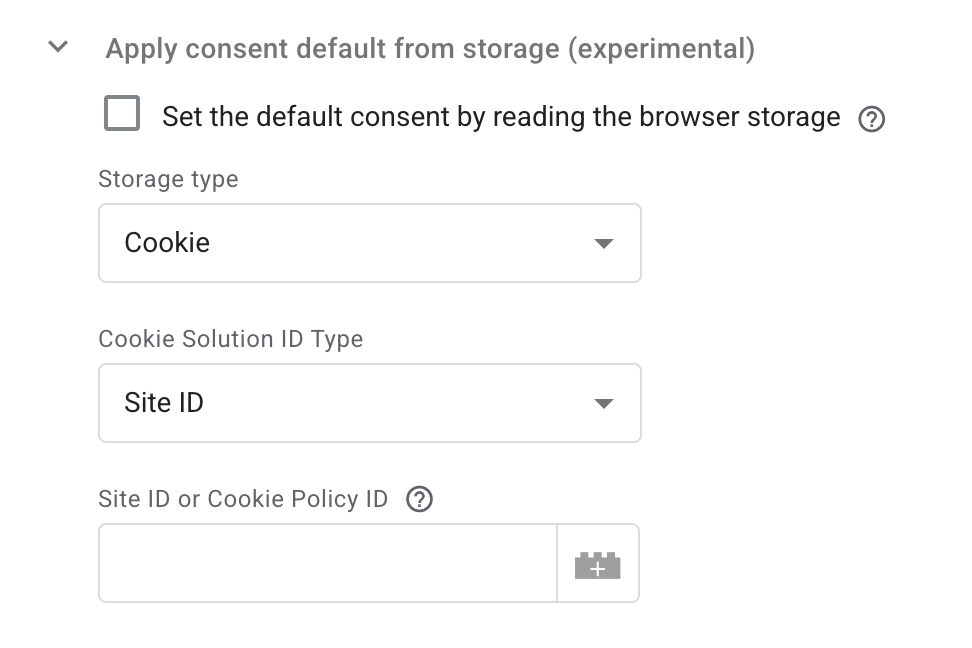This screenshot has width=972, height=648.
Task: Check the browser storage reading option
Action: pos(122,114)
